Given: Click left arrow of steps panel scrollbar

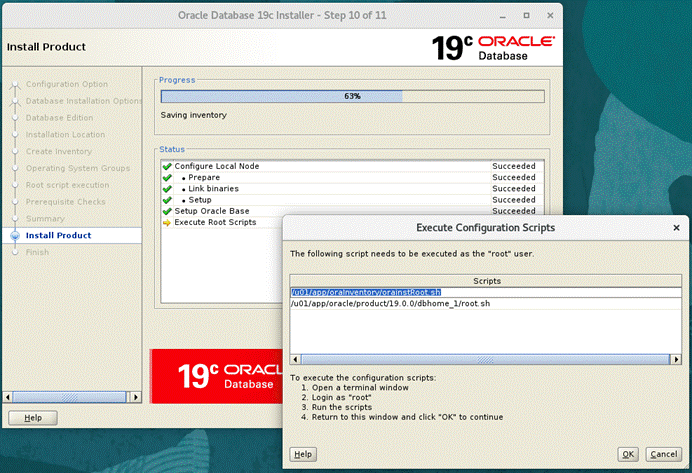Looking at the screenshot, I should 8,397.
